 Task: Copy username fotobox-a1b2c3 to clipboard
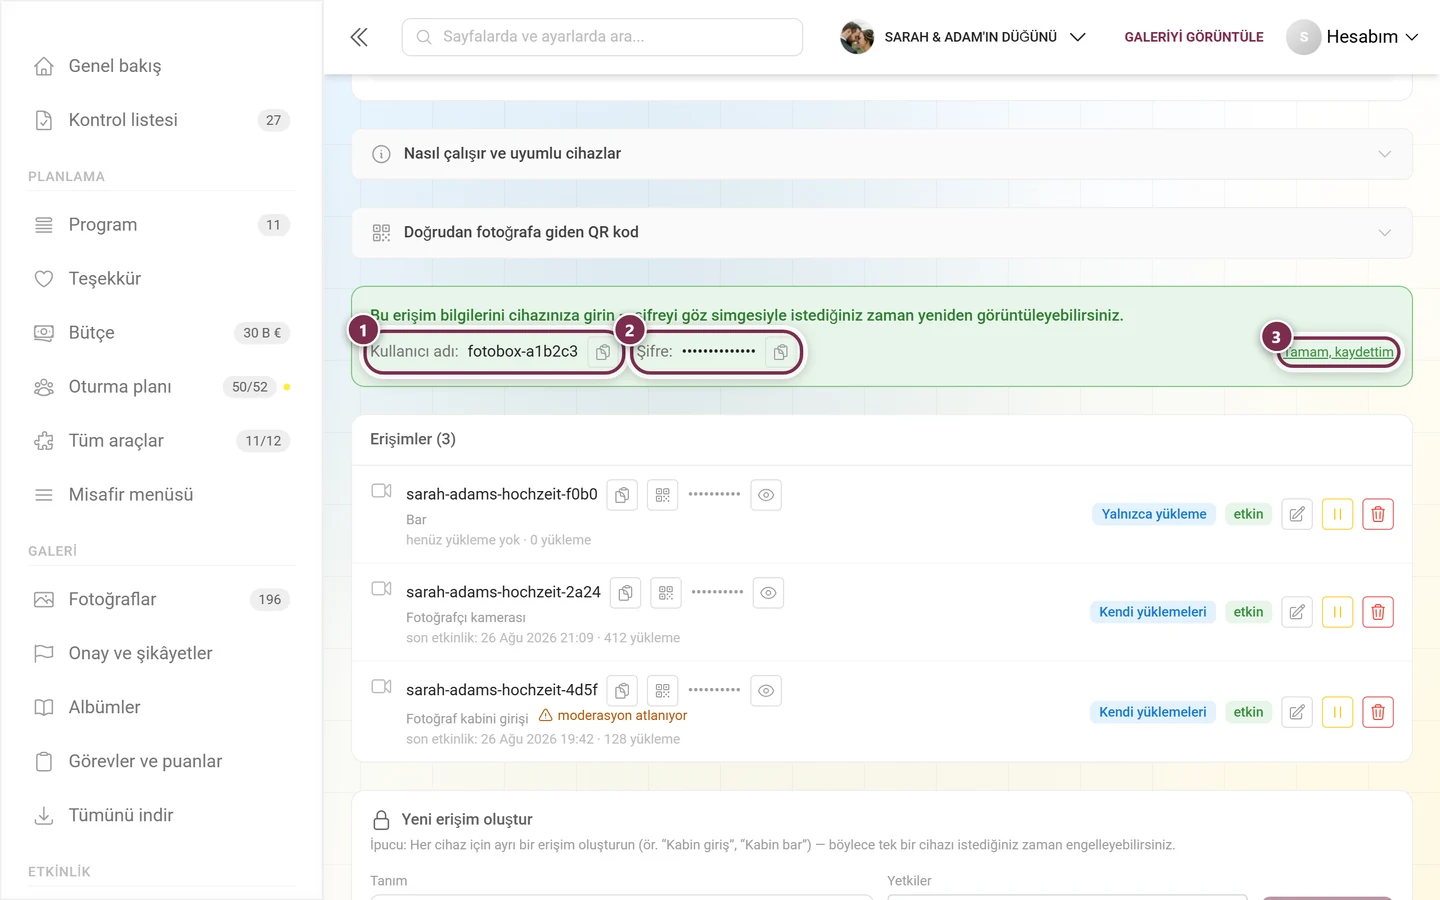[x=603, y=352]
